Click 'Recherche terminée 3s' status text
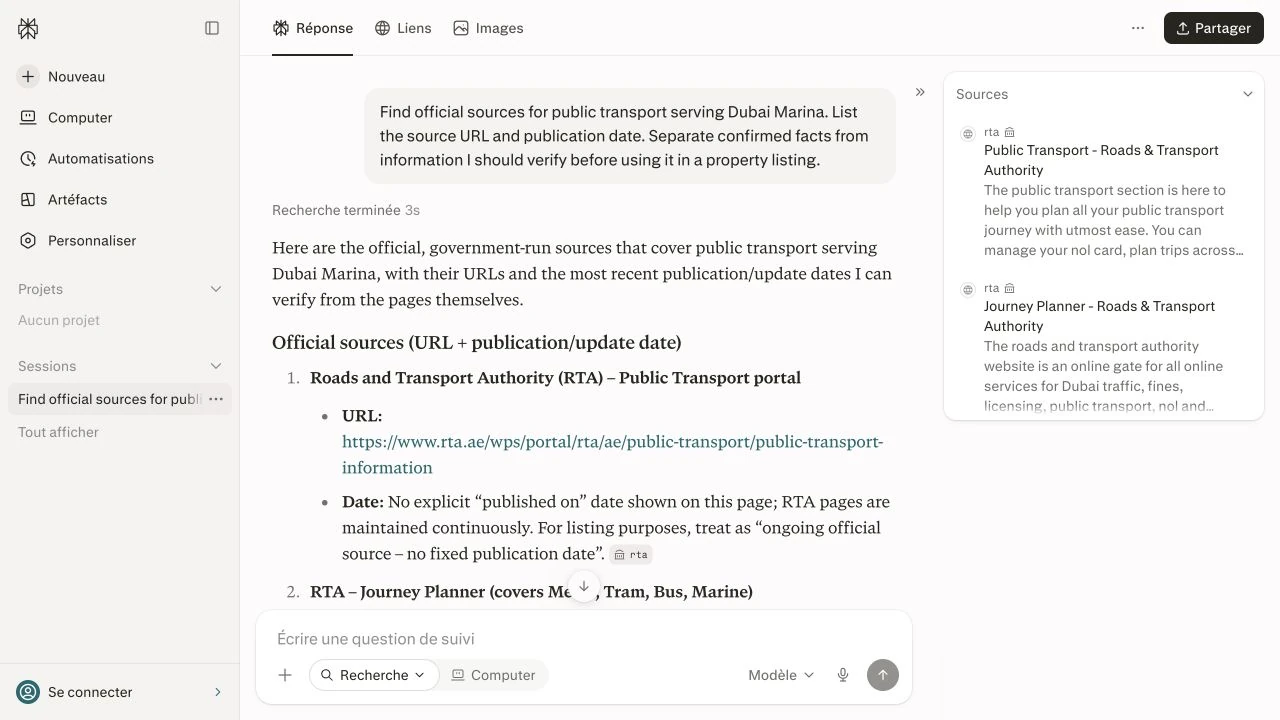Image resolution: width=1280 pixels, height=720 pixels. (346, 210)
